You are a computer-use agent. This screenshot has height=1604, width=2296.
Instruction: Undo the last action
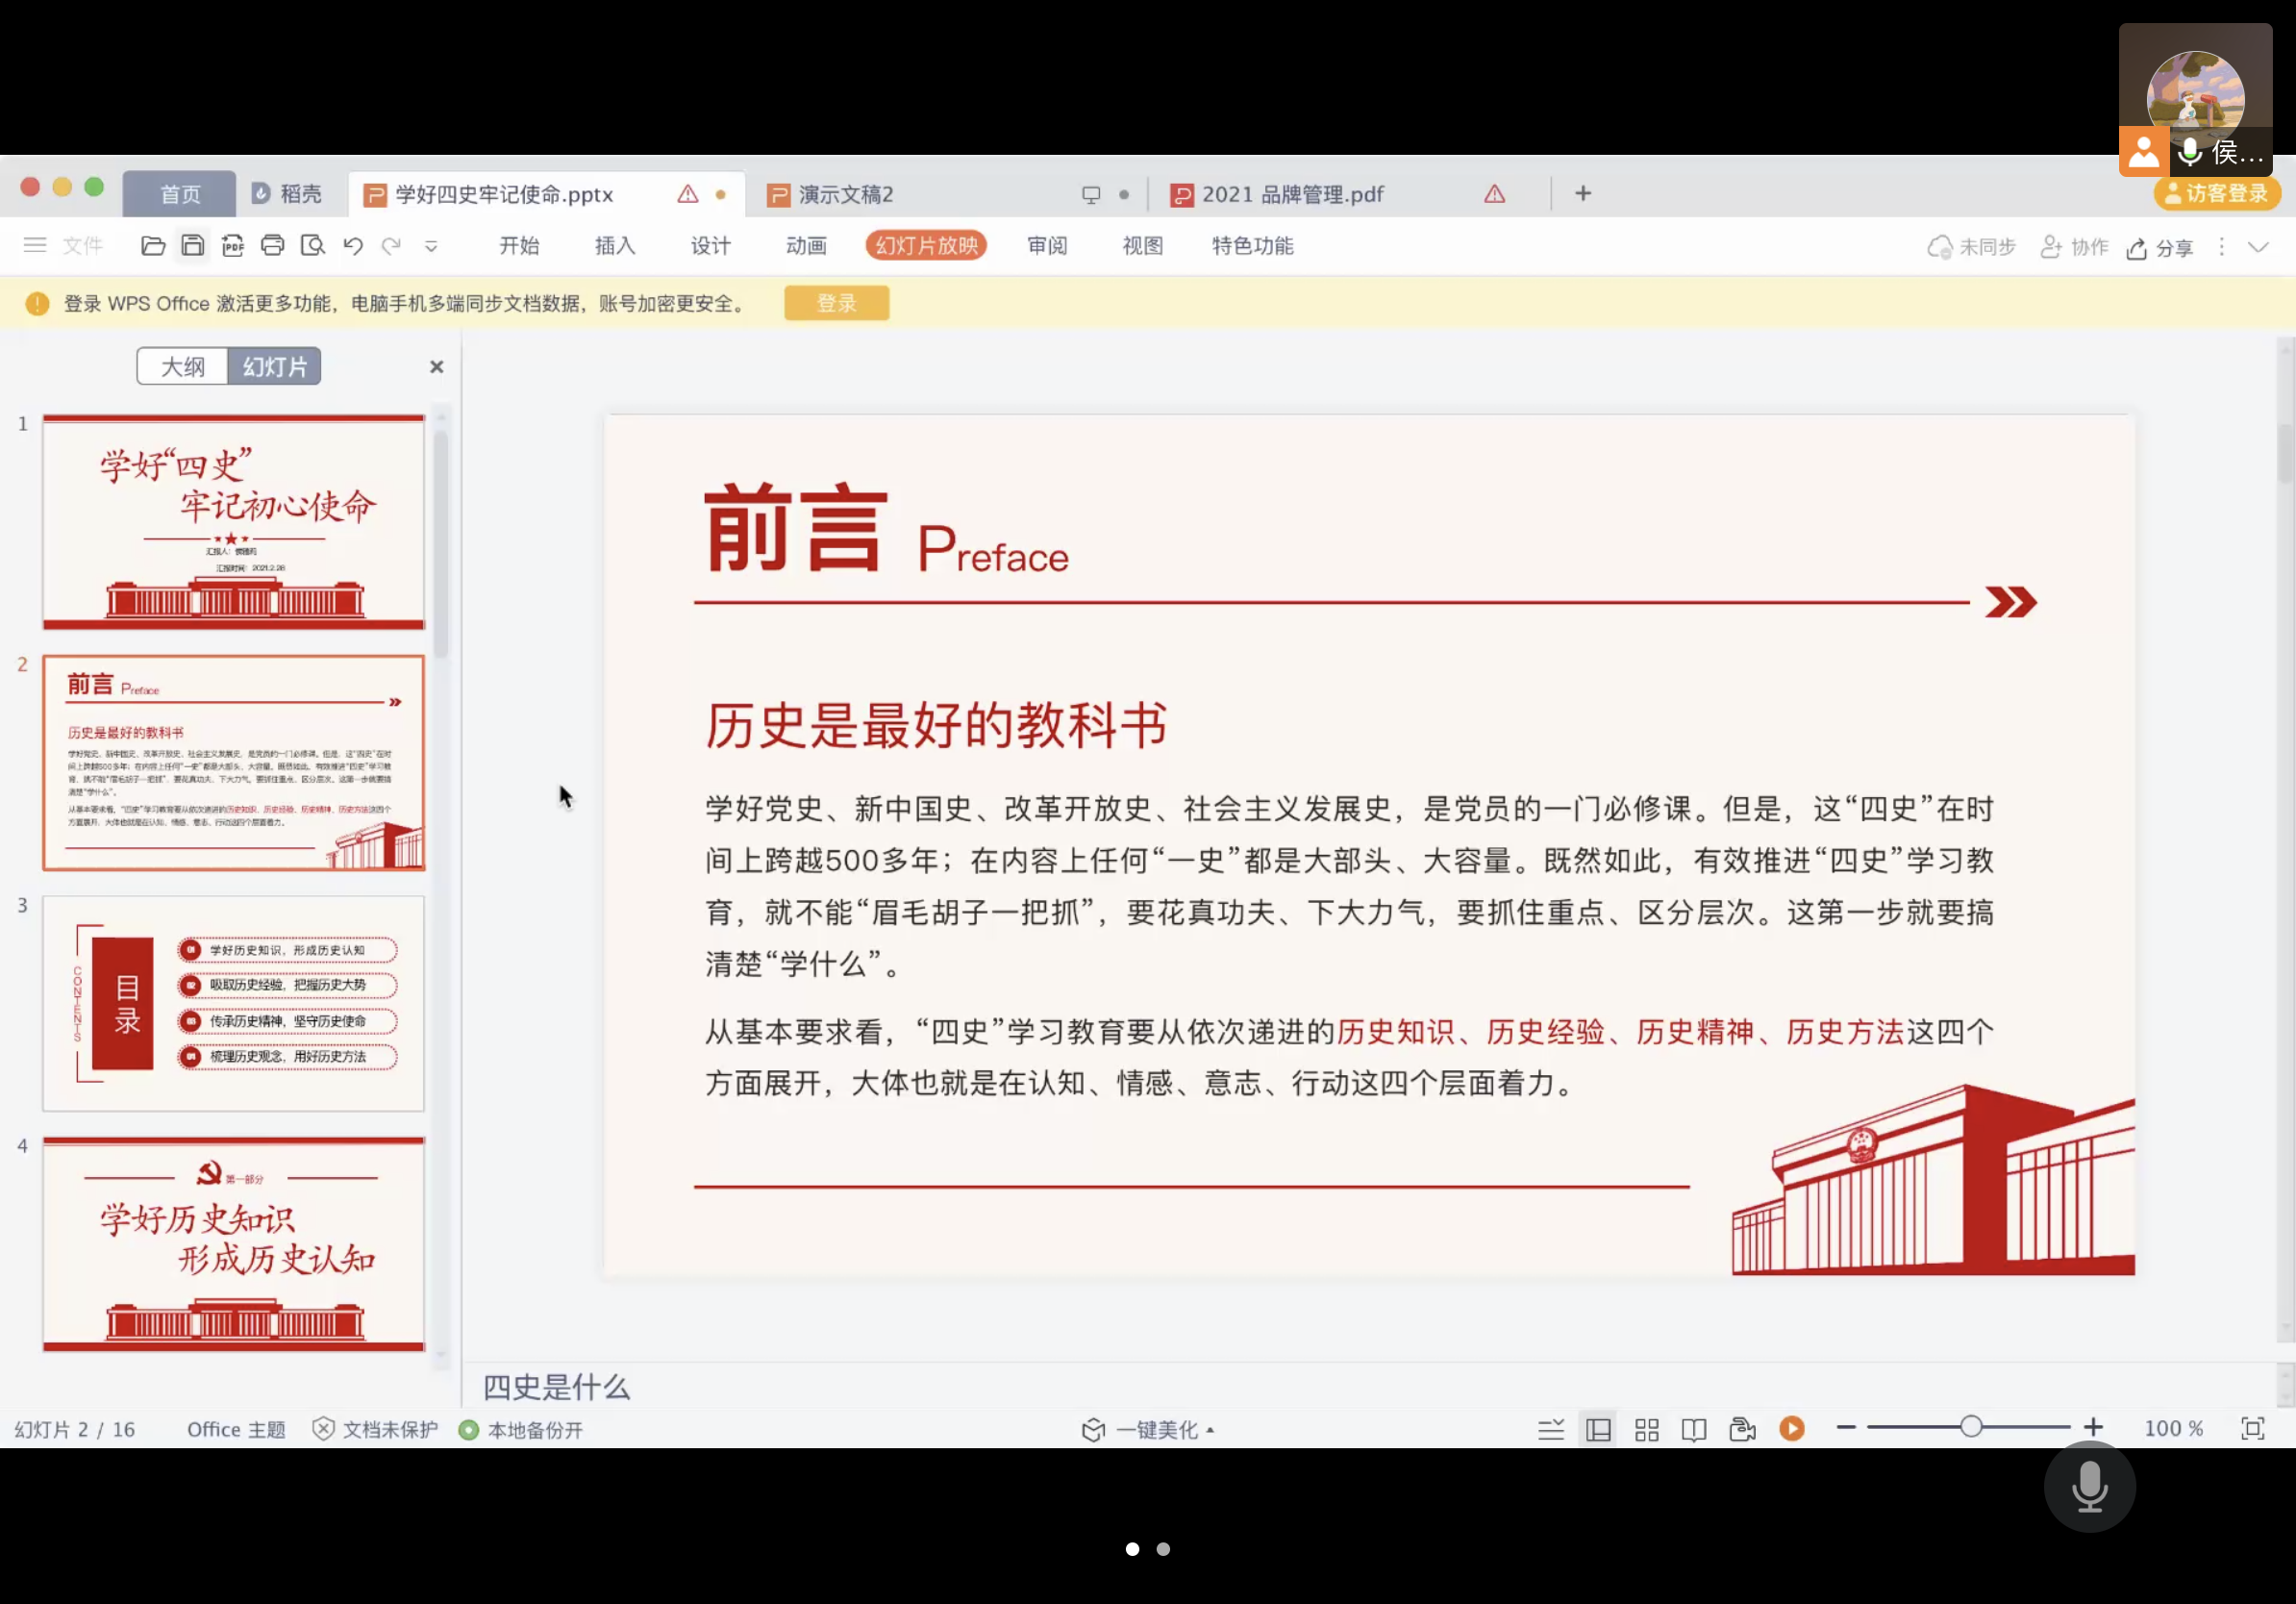tap(353, 245)
